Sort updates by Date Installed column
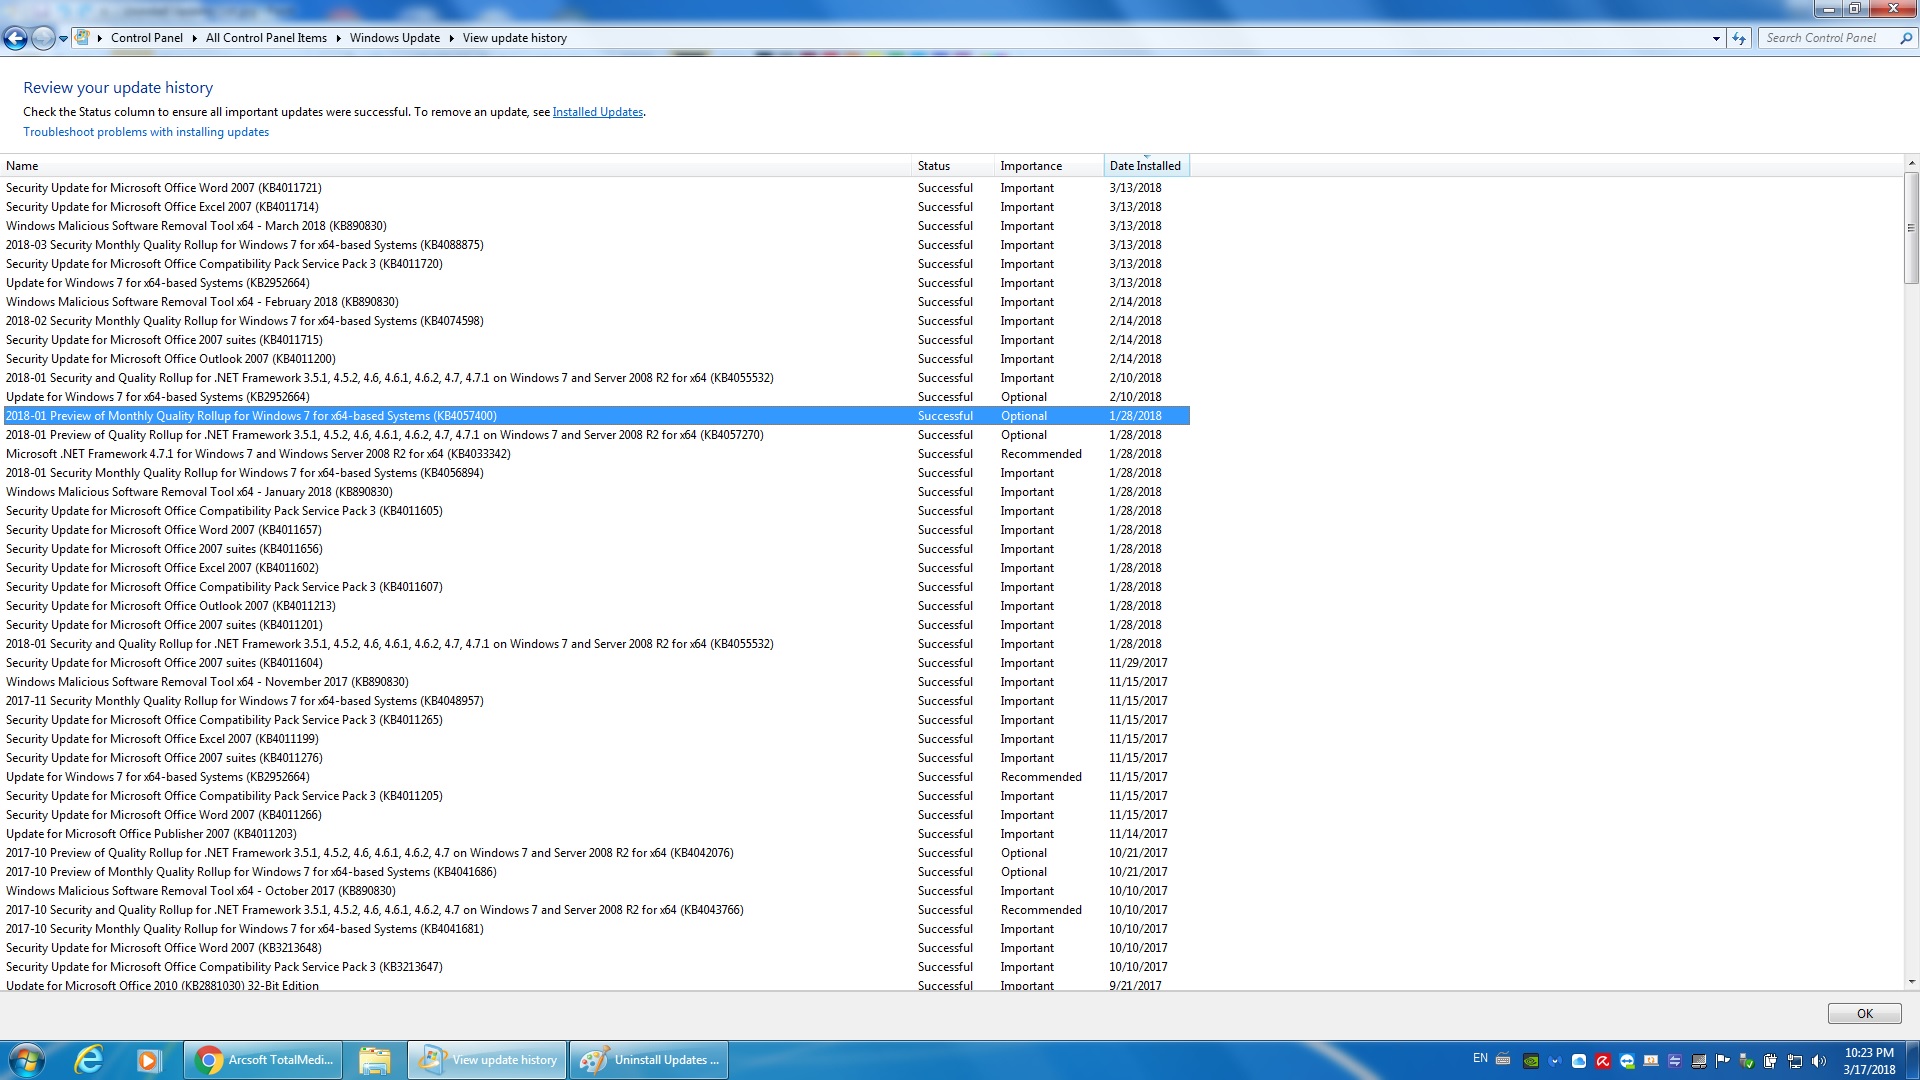The image size is (1920, 1080). [1145, 166]
